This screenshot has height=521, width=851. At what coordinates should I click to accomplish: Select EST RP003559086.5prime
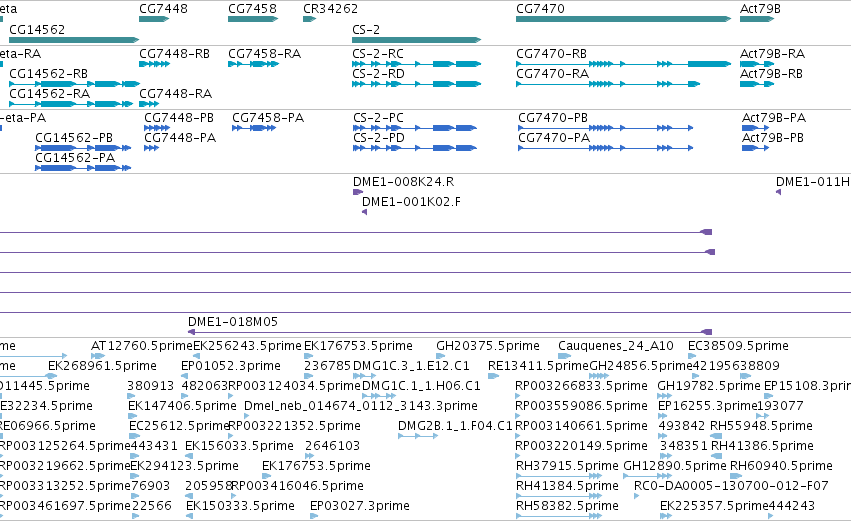(x=581, y=406)
